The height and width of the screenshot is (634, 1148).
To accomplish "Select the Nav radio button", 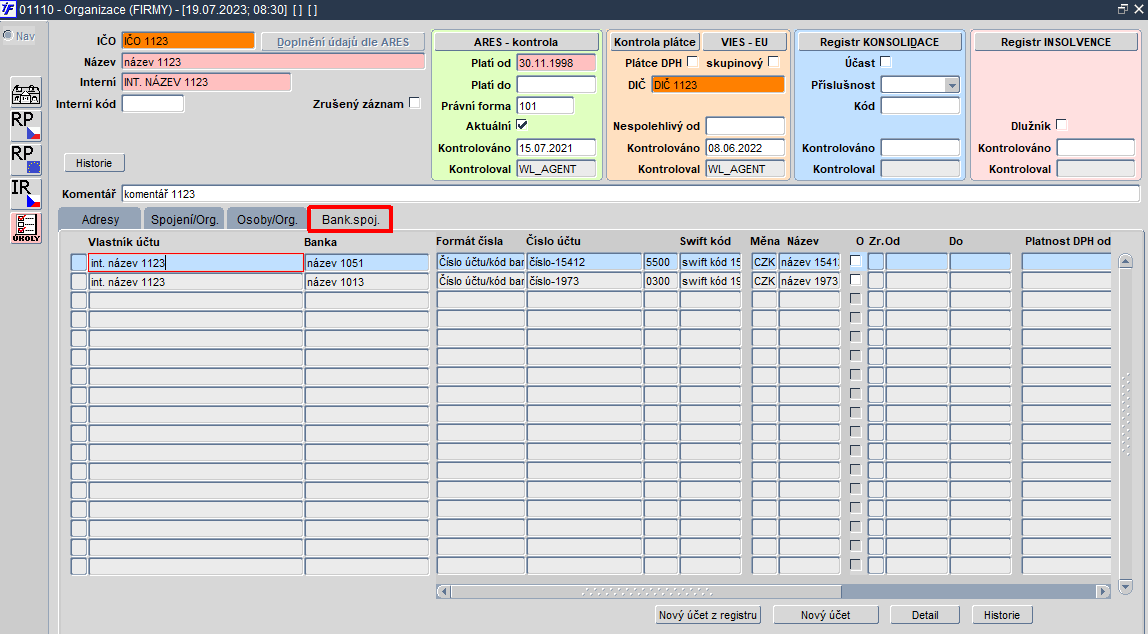I will click(8, 35).
